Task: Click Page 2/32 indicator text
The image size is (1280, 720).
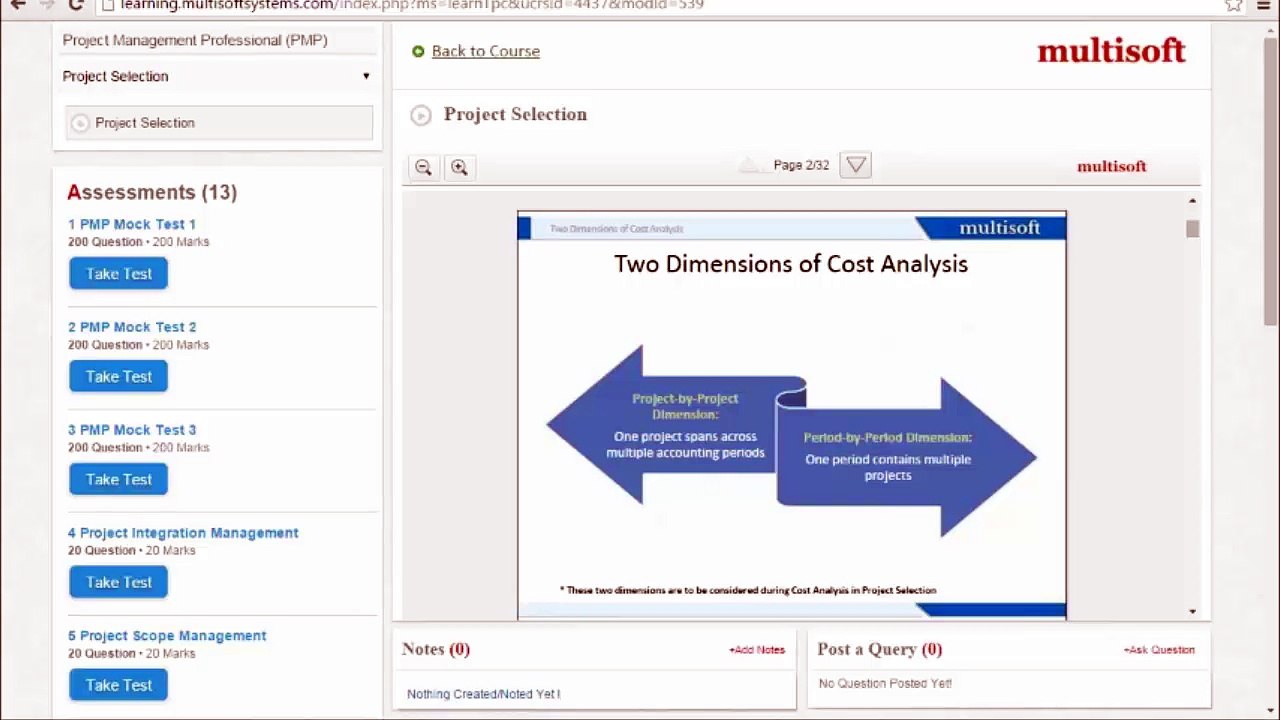Action: point(801,165)
